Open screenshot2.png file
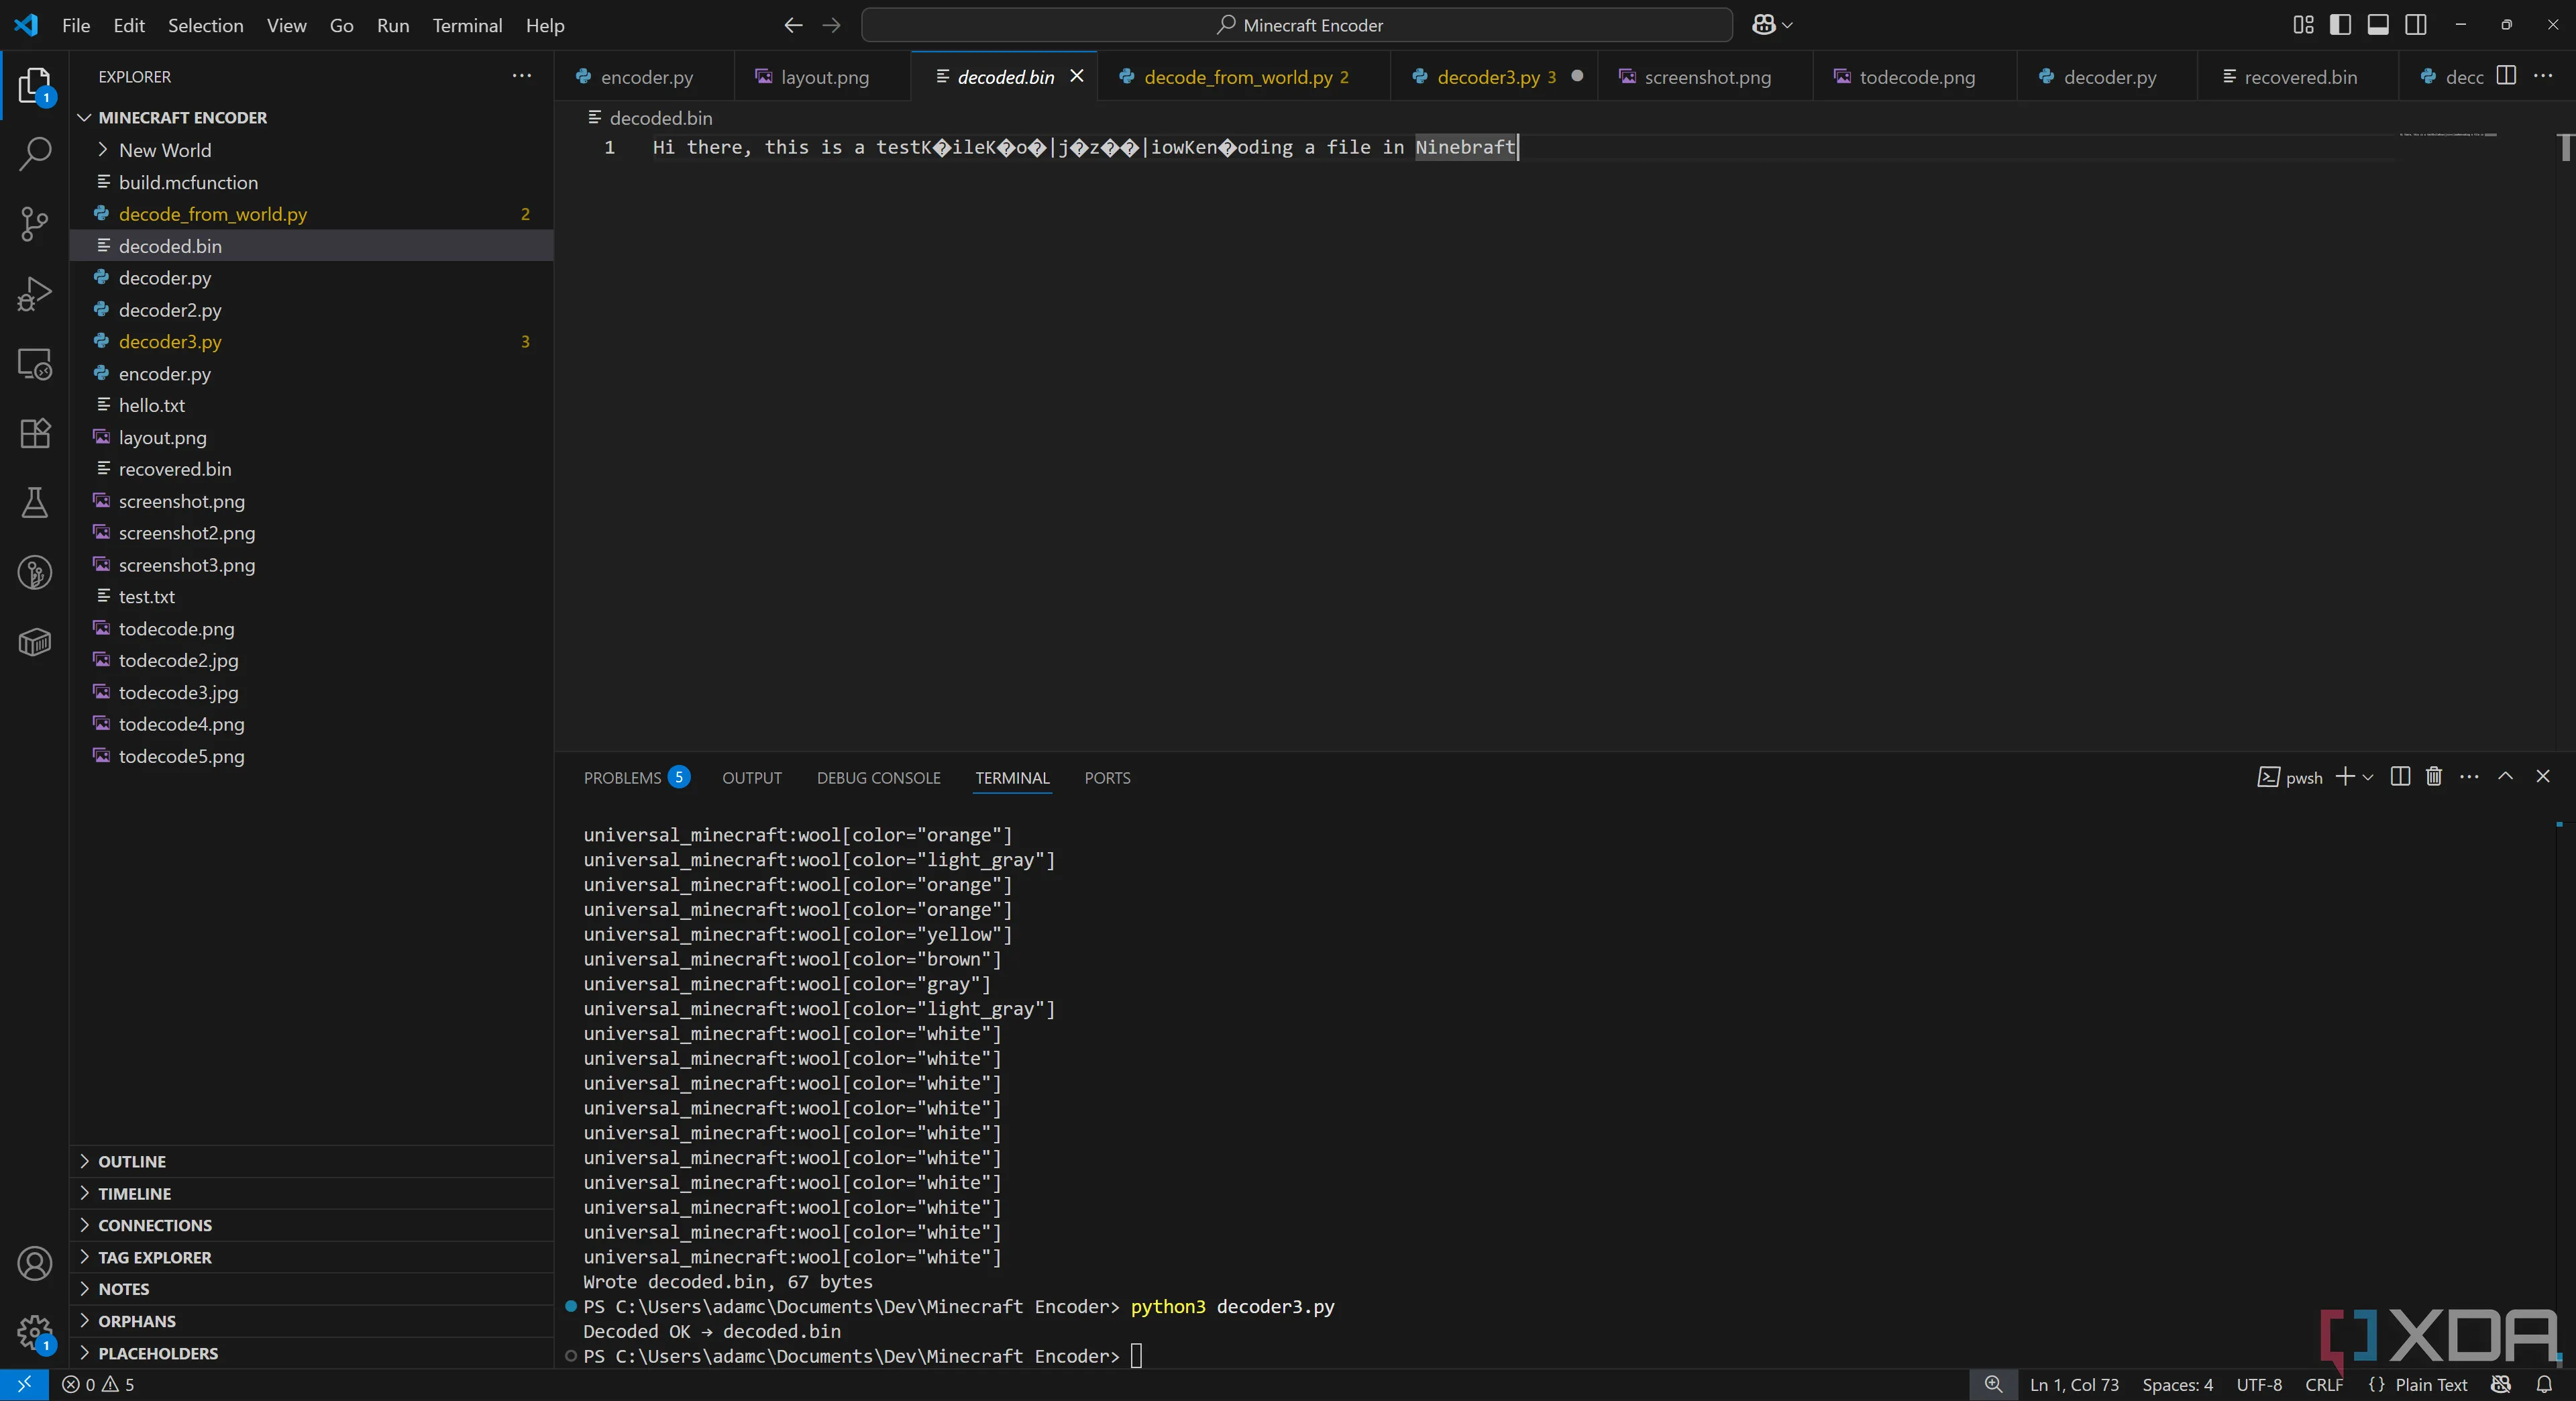The image size is (2576, 1401). (312, 533)
